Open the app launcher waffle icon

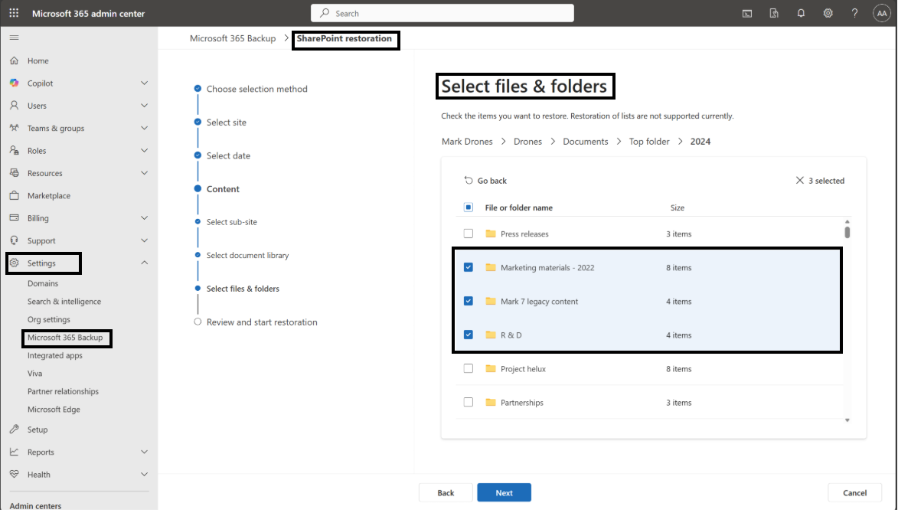pyautogui.click(x=14, y=13)
